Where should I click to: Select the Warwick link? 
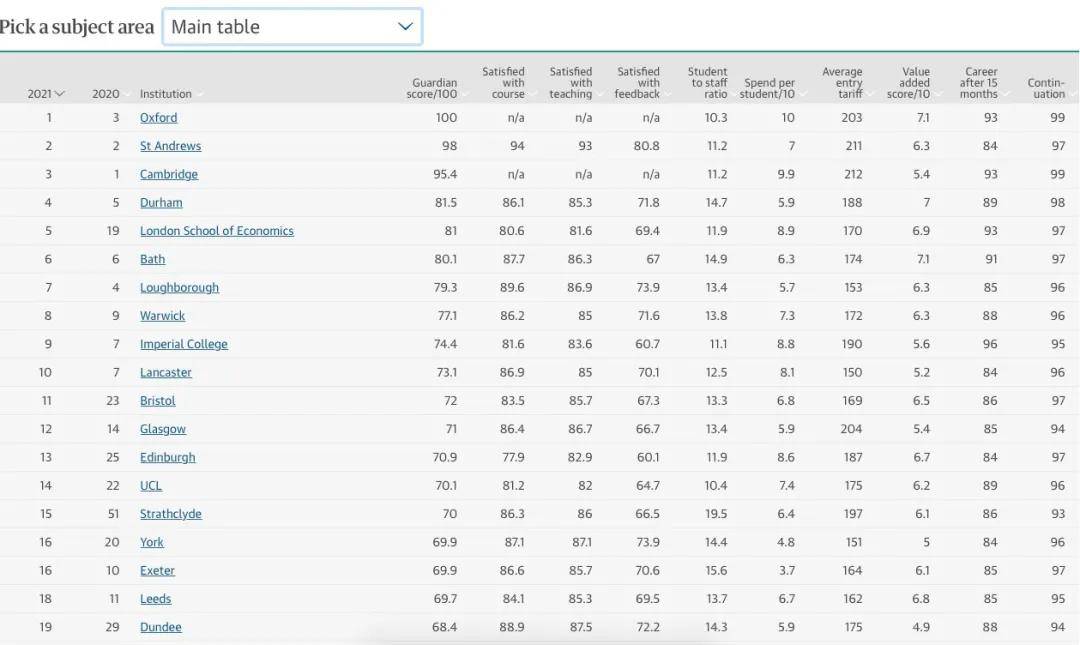coord(163,316)
